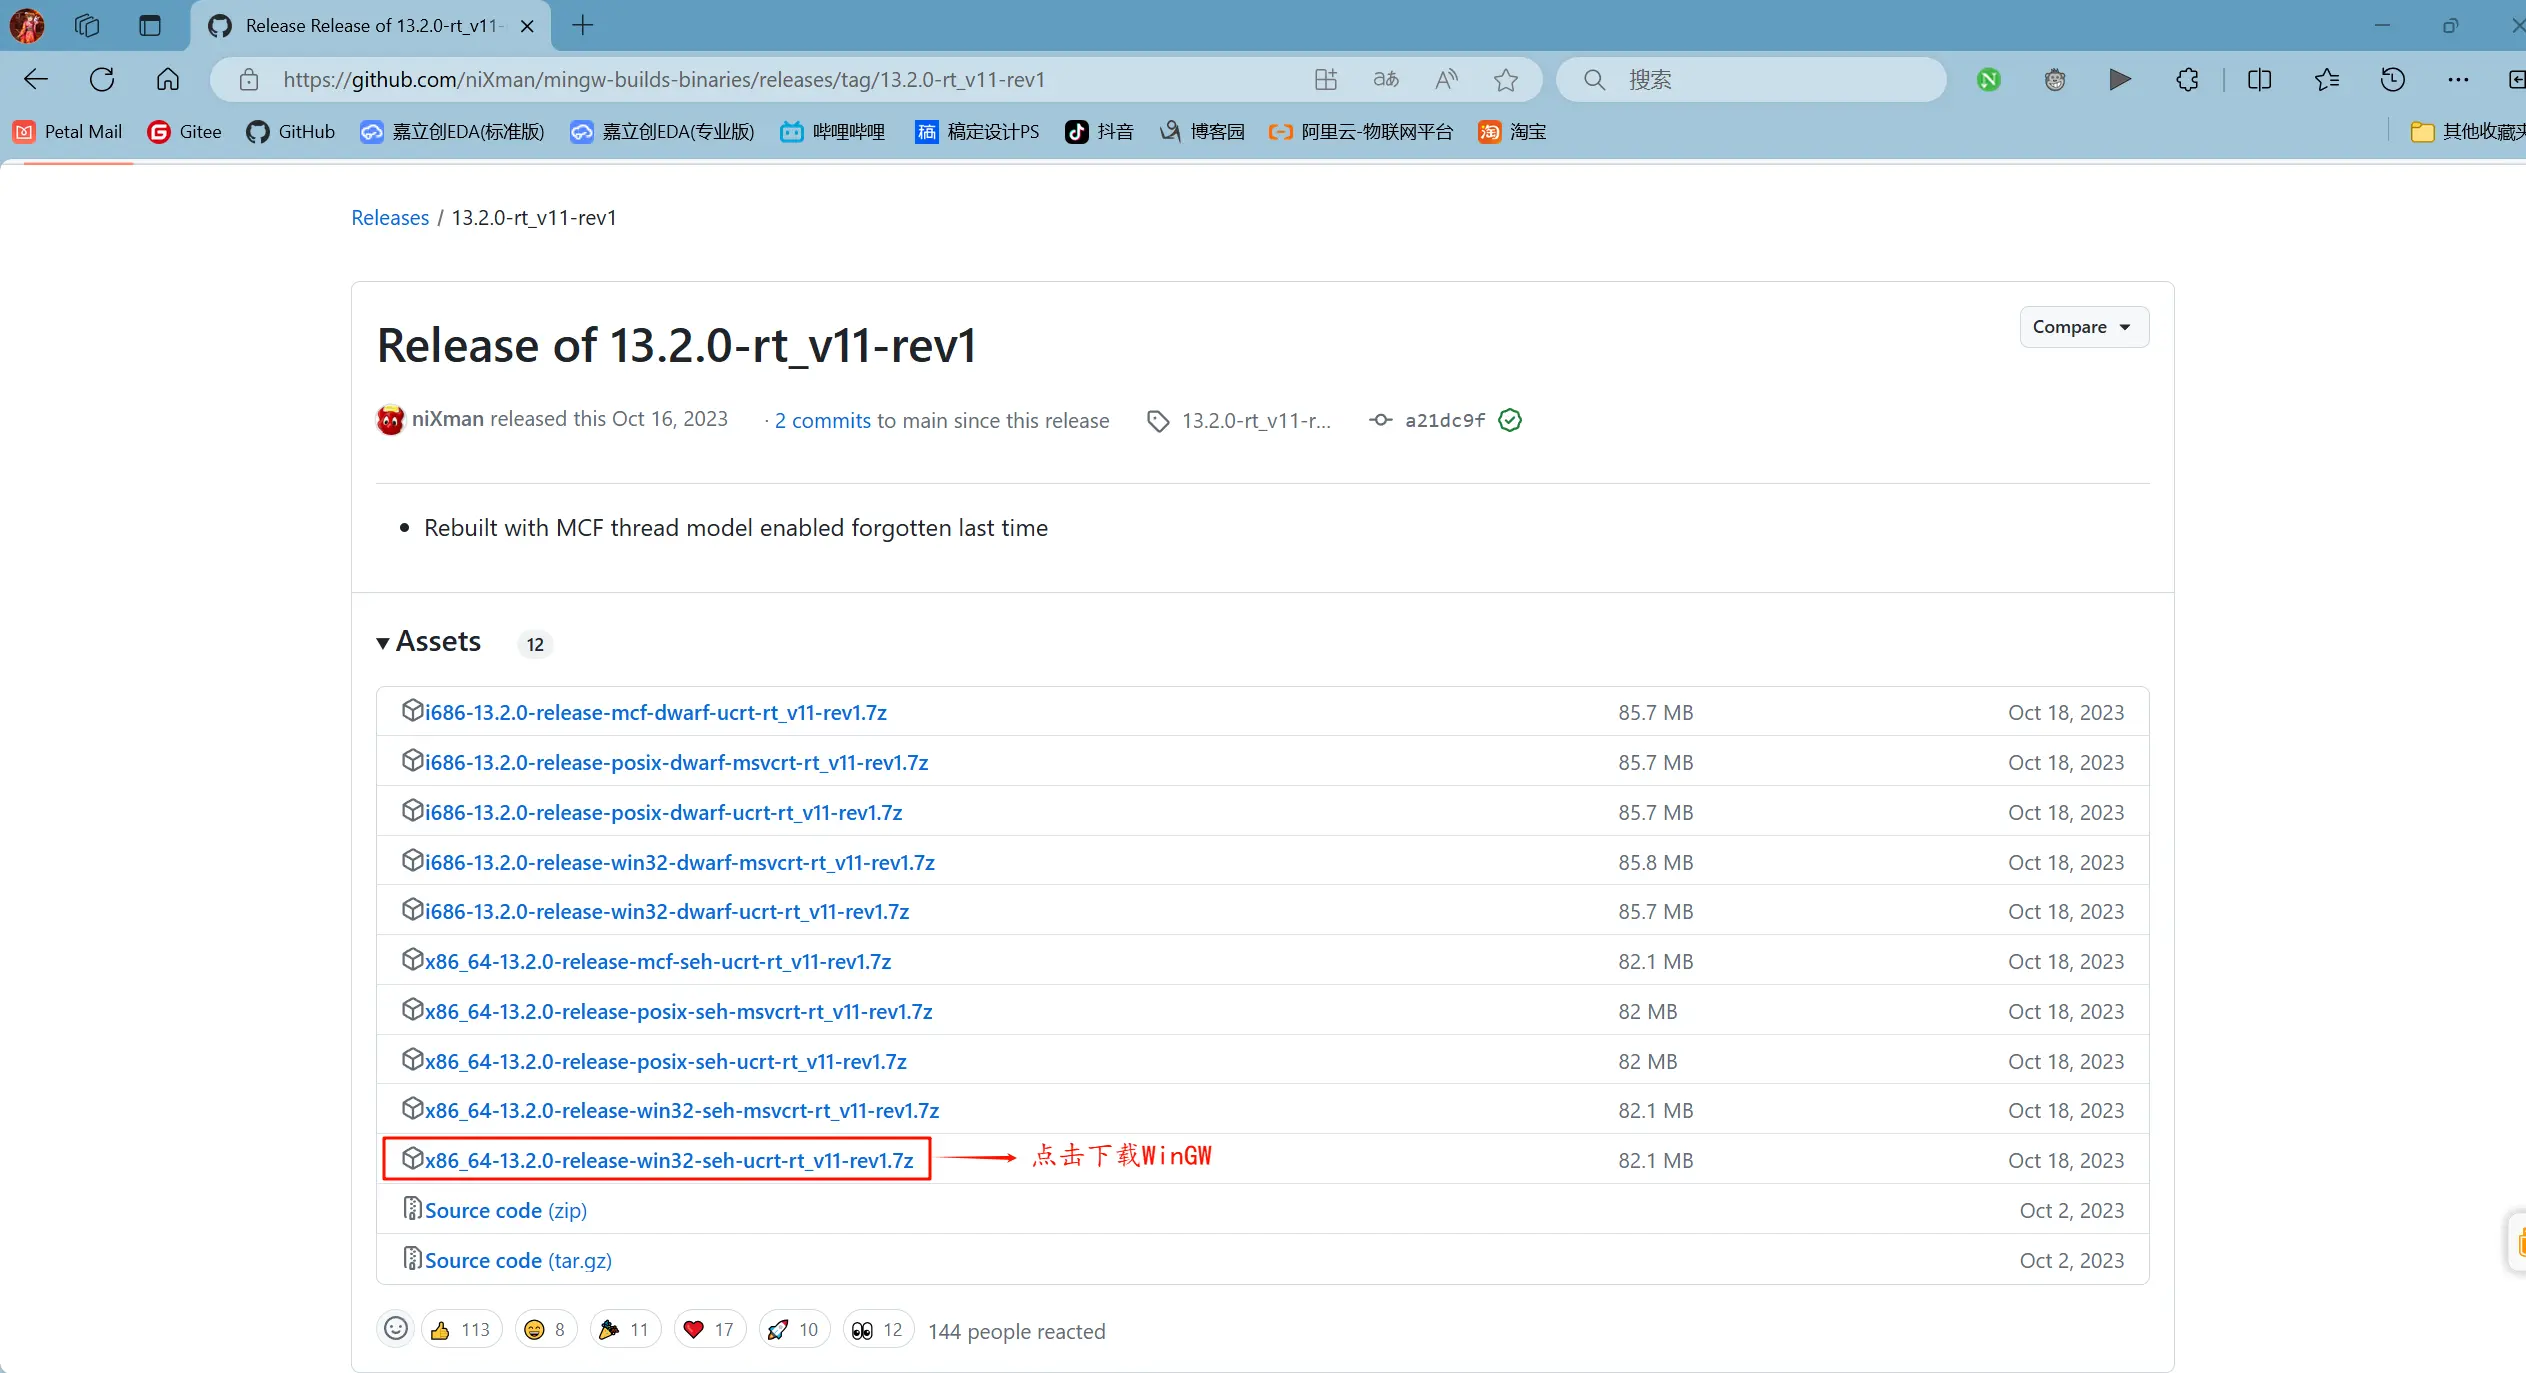Open the 淘宝 bookmark
The image size is (2526, 1373).
[1512, 131]
